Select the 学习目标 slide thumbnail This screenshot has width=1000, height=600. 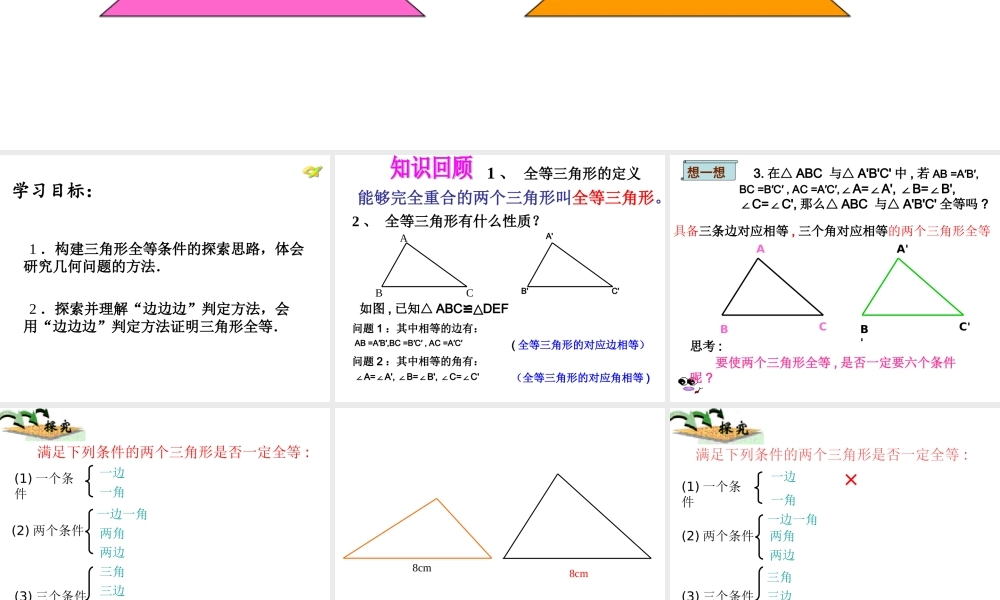pos(165,278)
